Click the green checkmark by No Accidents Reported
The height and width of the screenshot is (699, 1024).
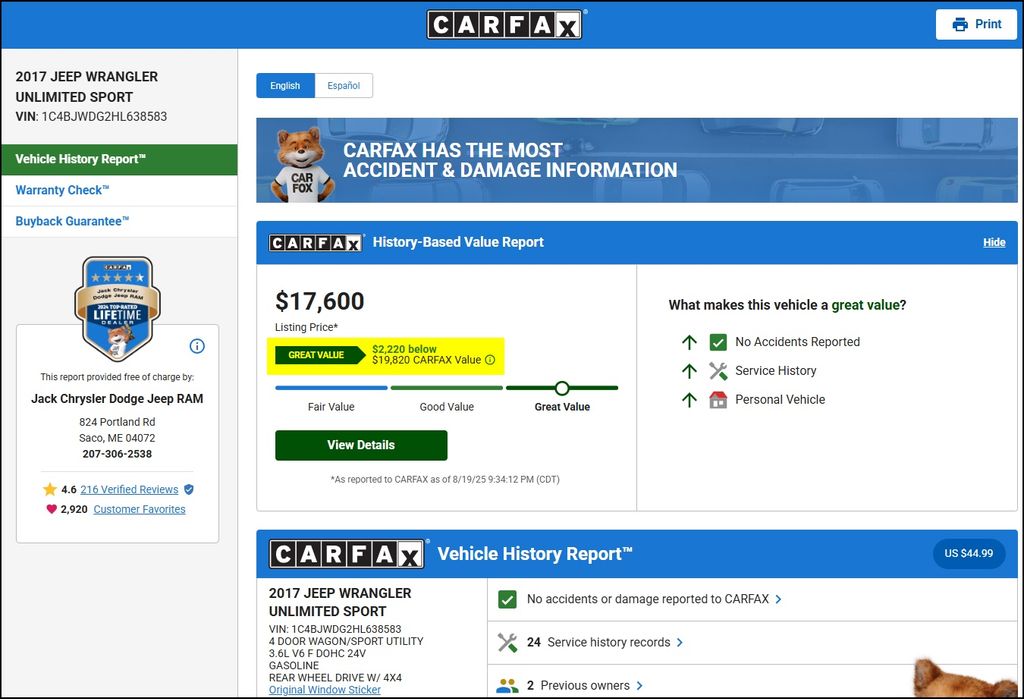pos(718,342)
